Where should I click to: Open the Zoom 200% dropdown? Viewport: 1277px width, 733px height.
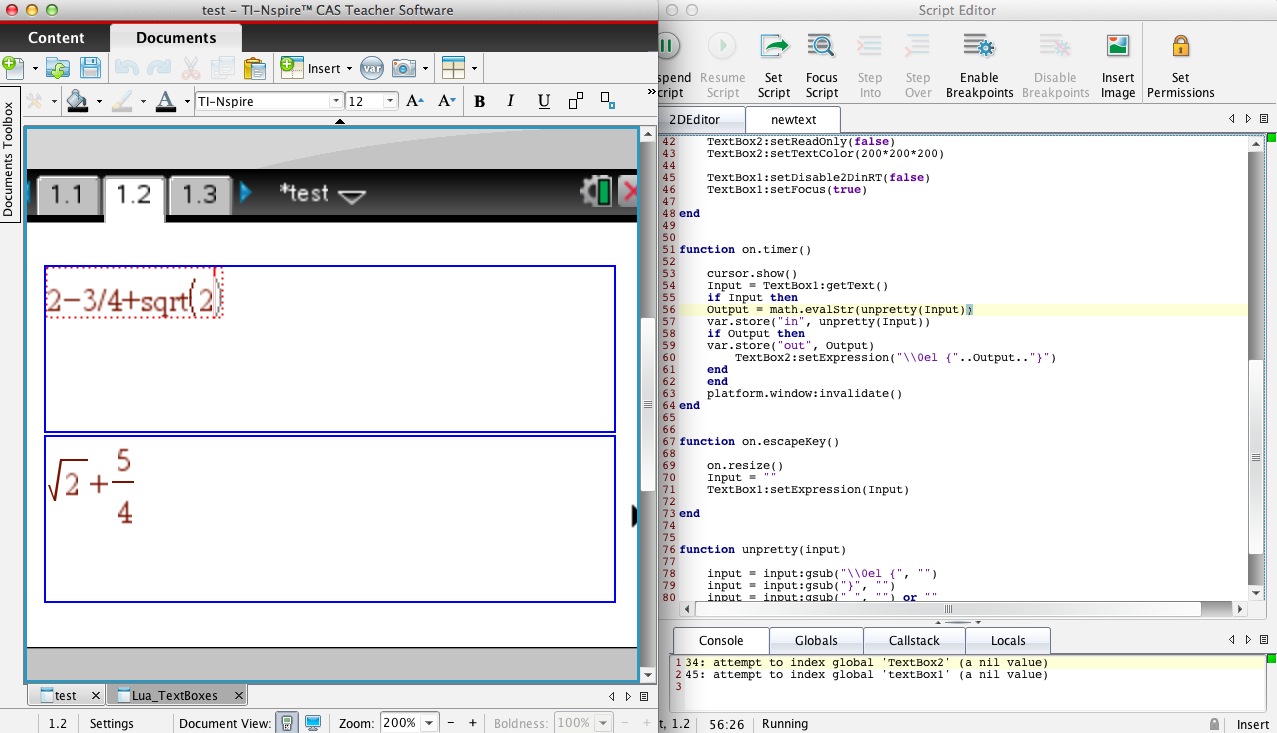430,723
